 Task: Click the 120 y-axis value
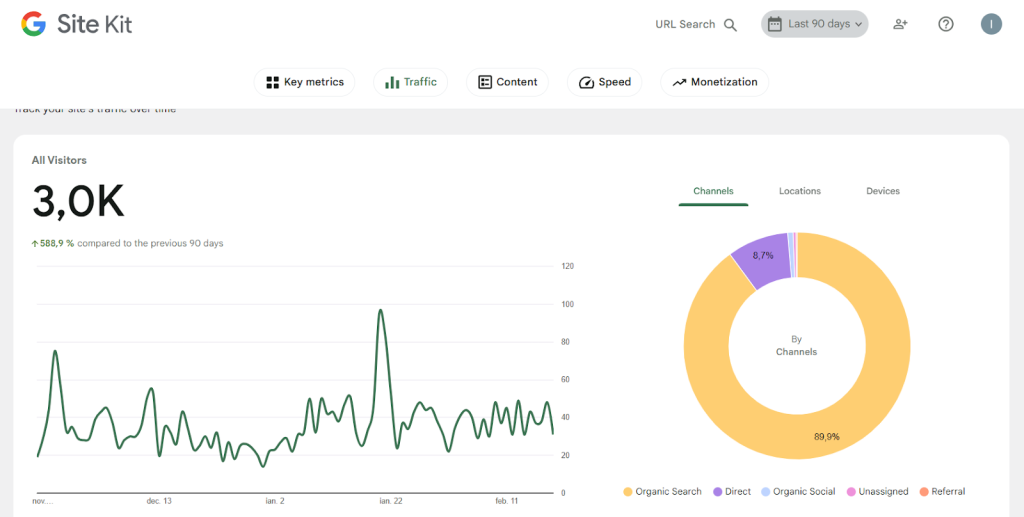(x=568, y=266)
